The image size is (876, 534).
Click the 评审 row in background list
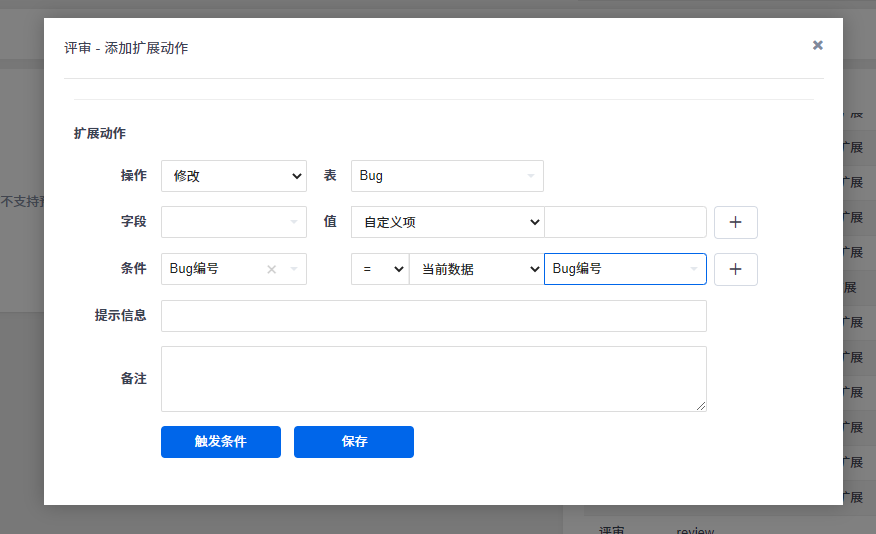[612, 530]
